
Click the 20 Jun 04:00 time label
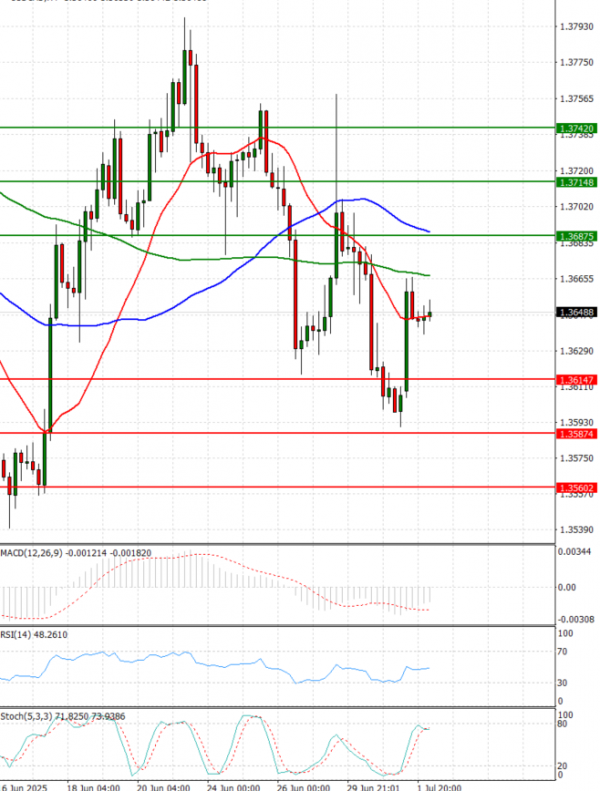click(163, 787)
